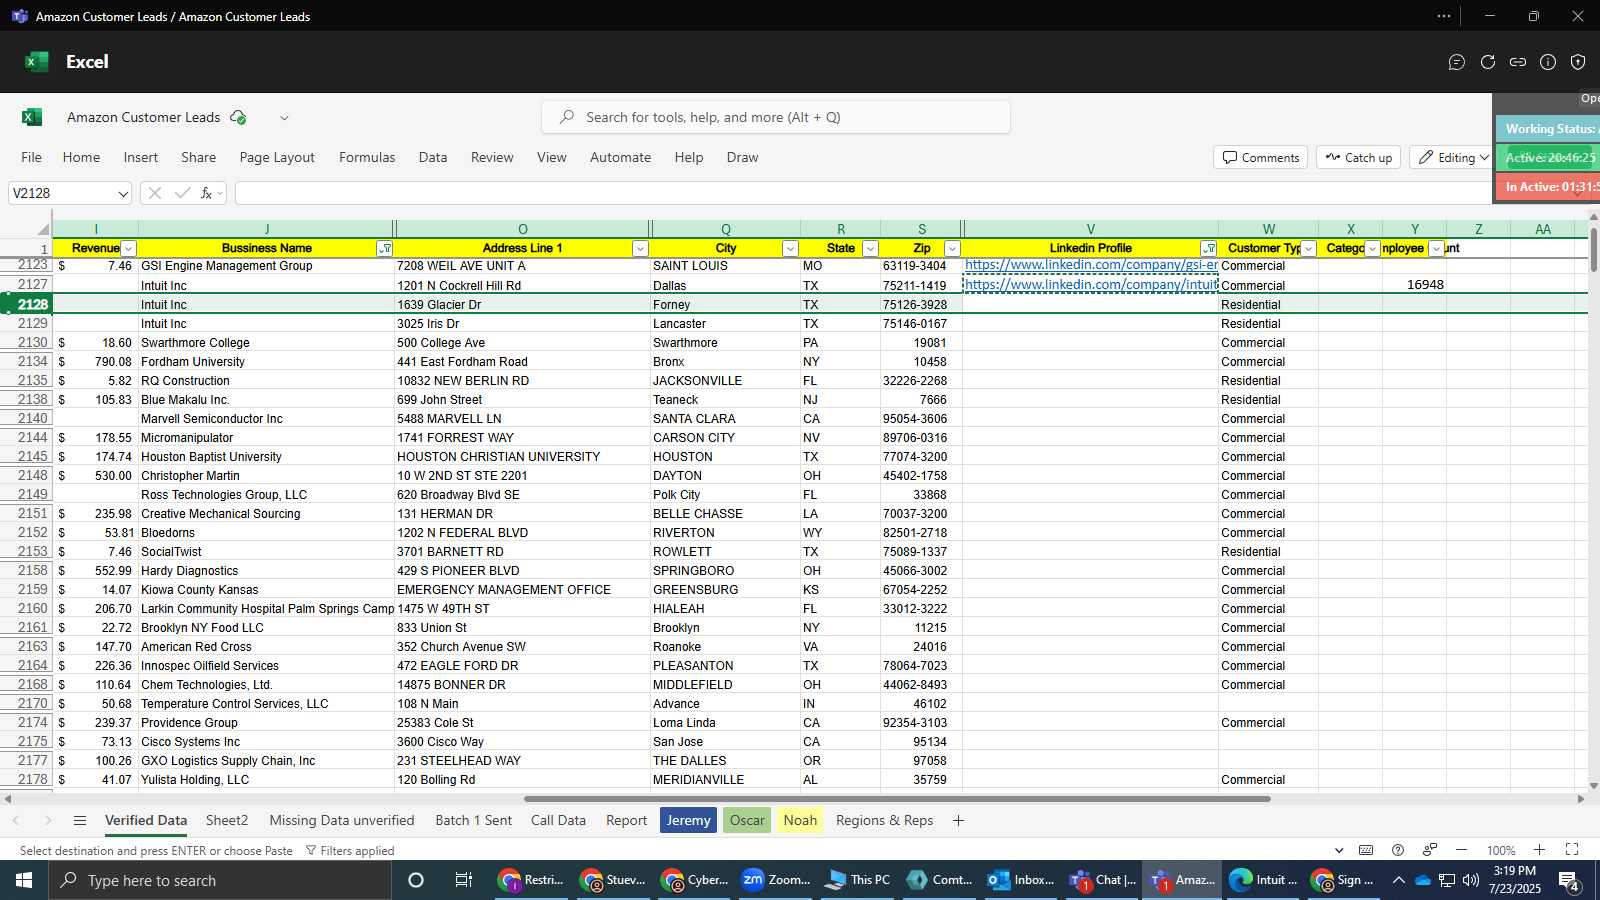This screenshot has width=1600, height=900.
Task: Switch to the Insert ribbon tab
Action: 141,157
